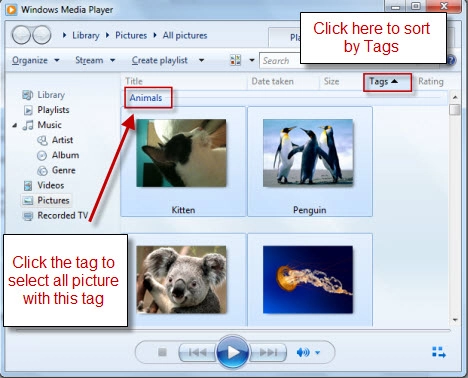
Task: Click the scrollbar down arrow
Action: pyautogui.click(x=455, y=320)
